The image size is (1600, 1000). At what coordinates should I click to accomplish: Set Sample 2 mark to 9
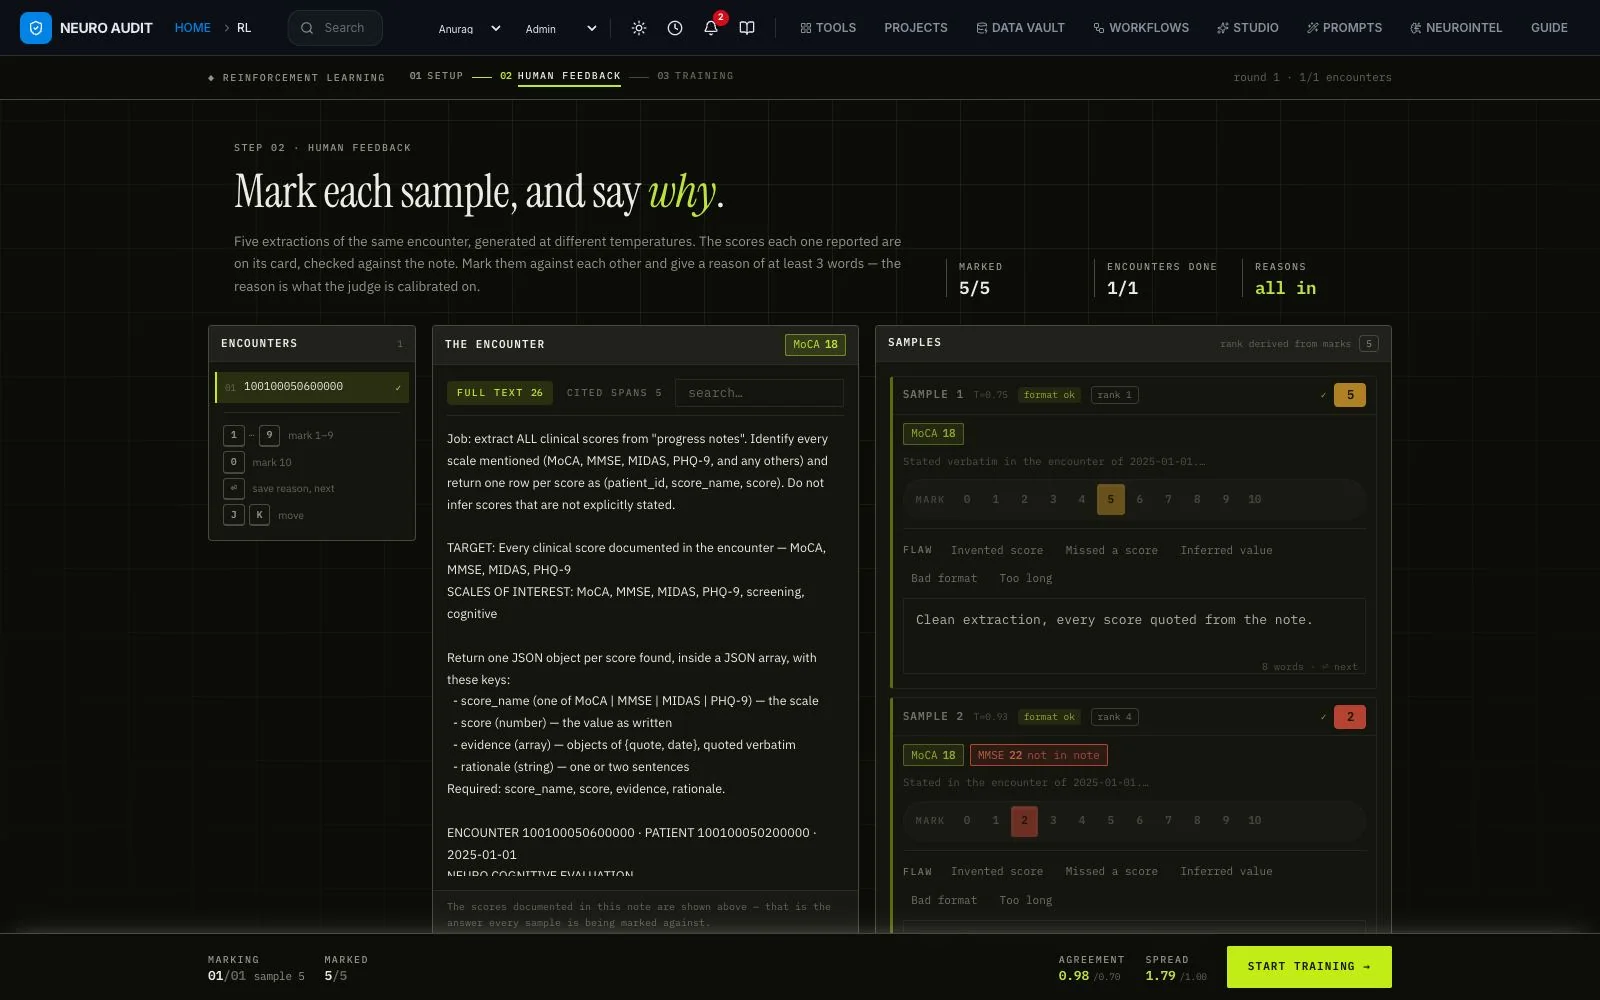tap(1225, 820)
